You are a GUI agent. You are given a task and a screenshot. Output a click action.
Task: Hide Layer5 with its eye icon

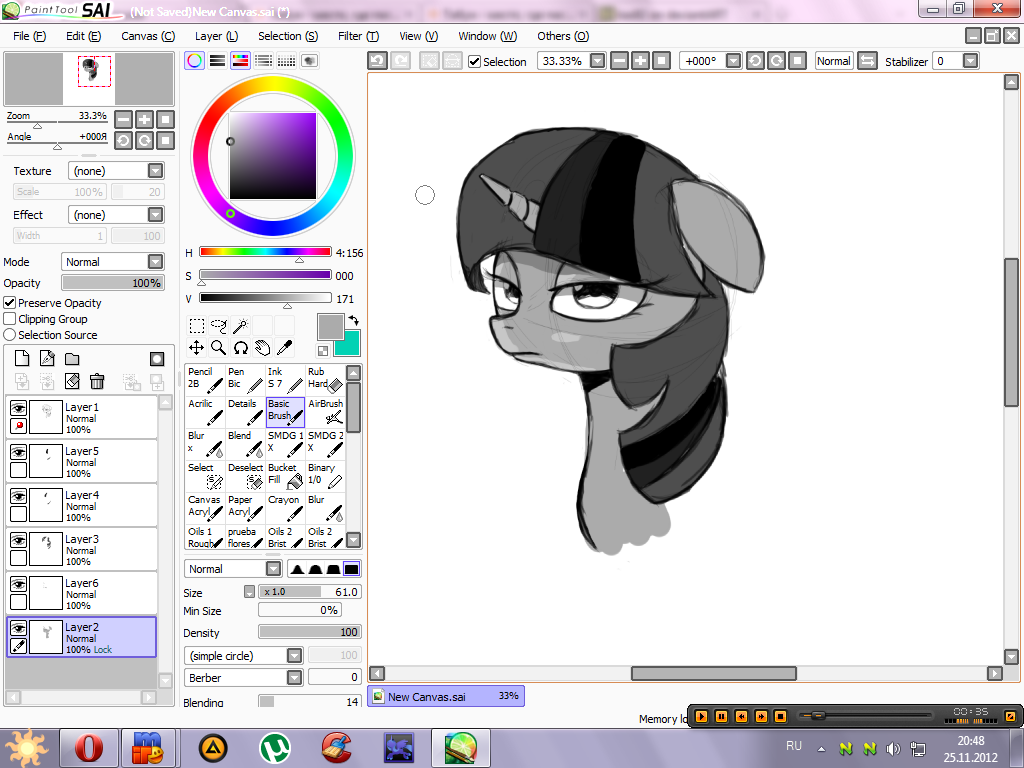click(x=18, y=452)
